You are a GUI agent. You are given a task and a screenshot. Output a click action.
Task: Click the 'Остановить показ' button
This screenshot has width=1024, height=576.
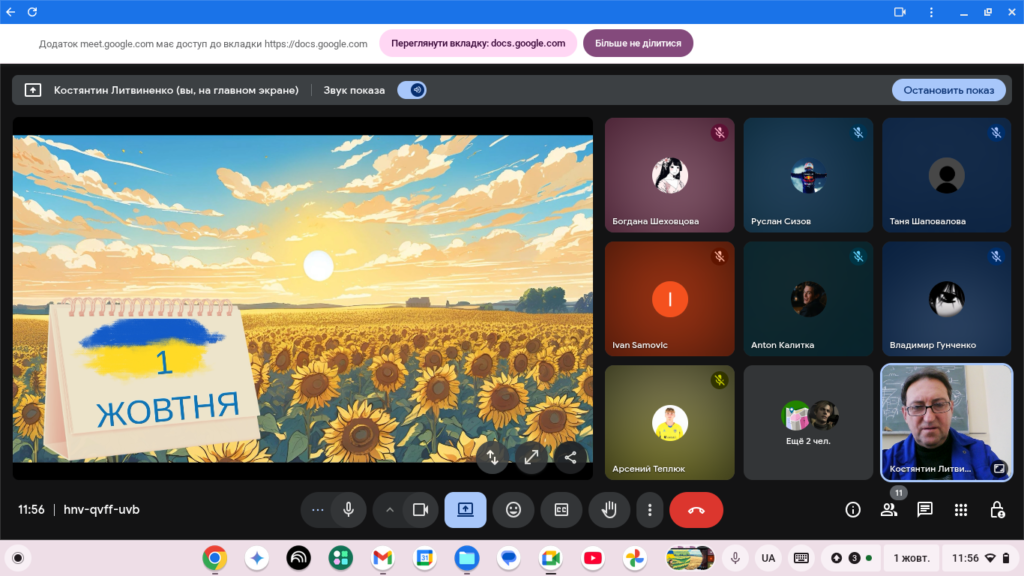948,90
